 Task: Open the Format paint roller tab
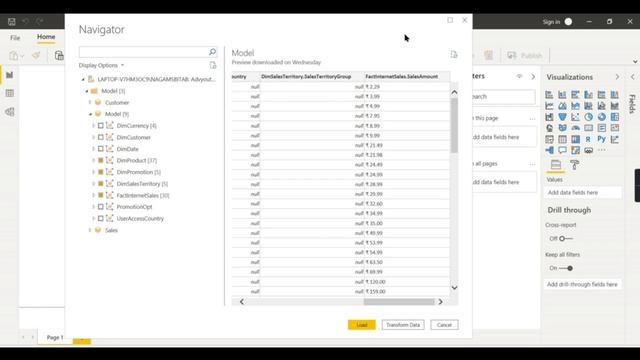[575, 165]
